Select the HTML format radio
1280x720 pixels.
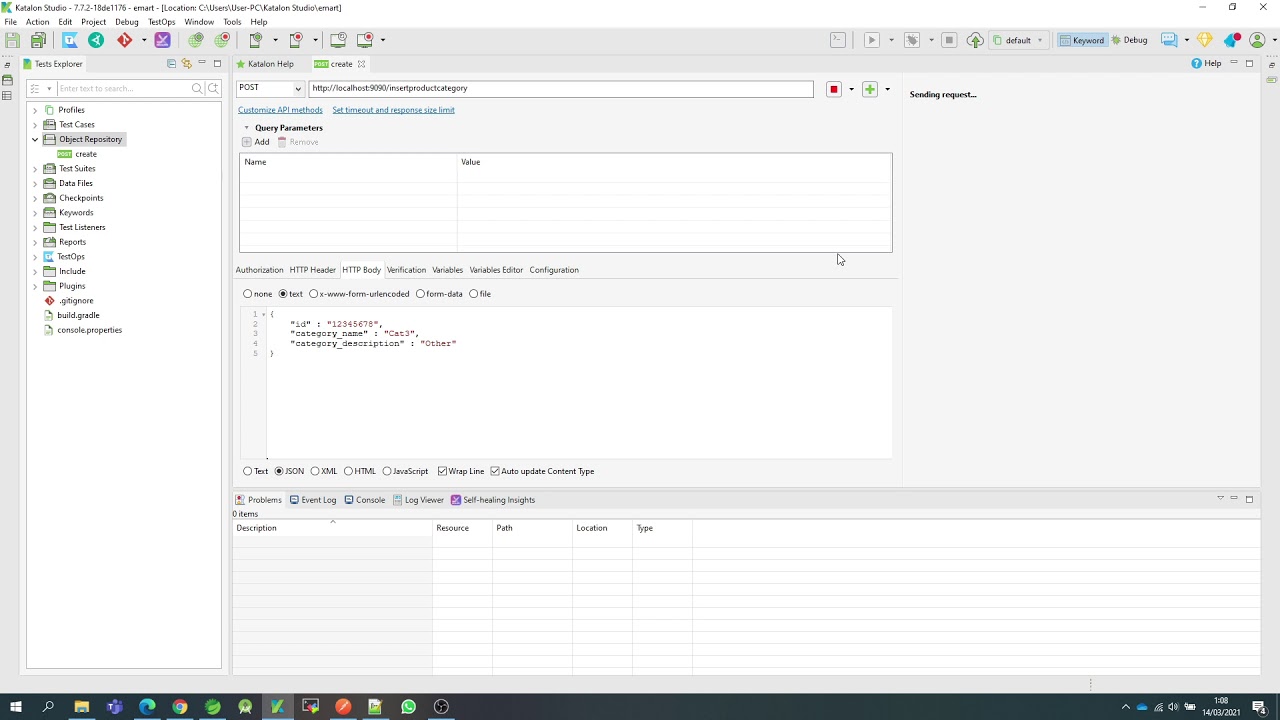pos(348,471)
